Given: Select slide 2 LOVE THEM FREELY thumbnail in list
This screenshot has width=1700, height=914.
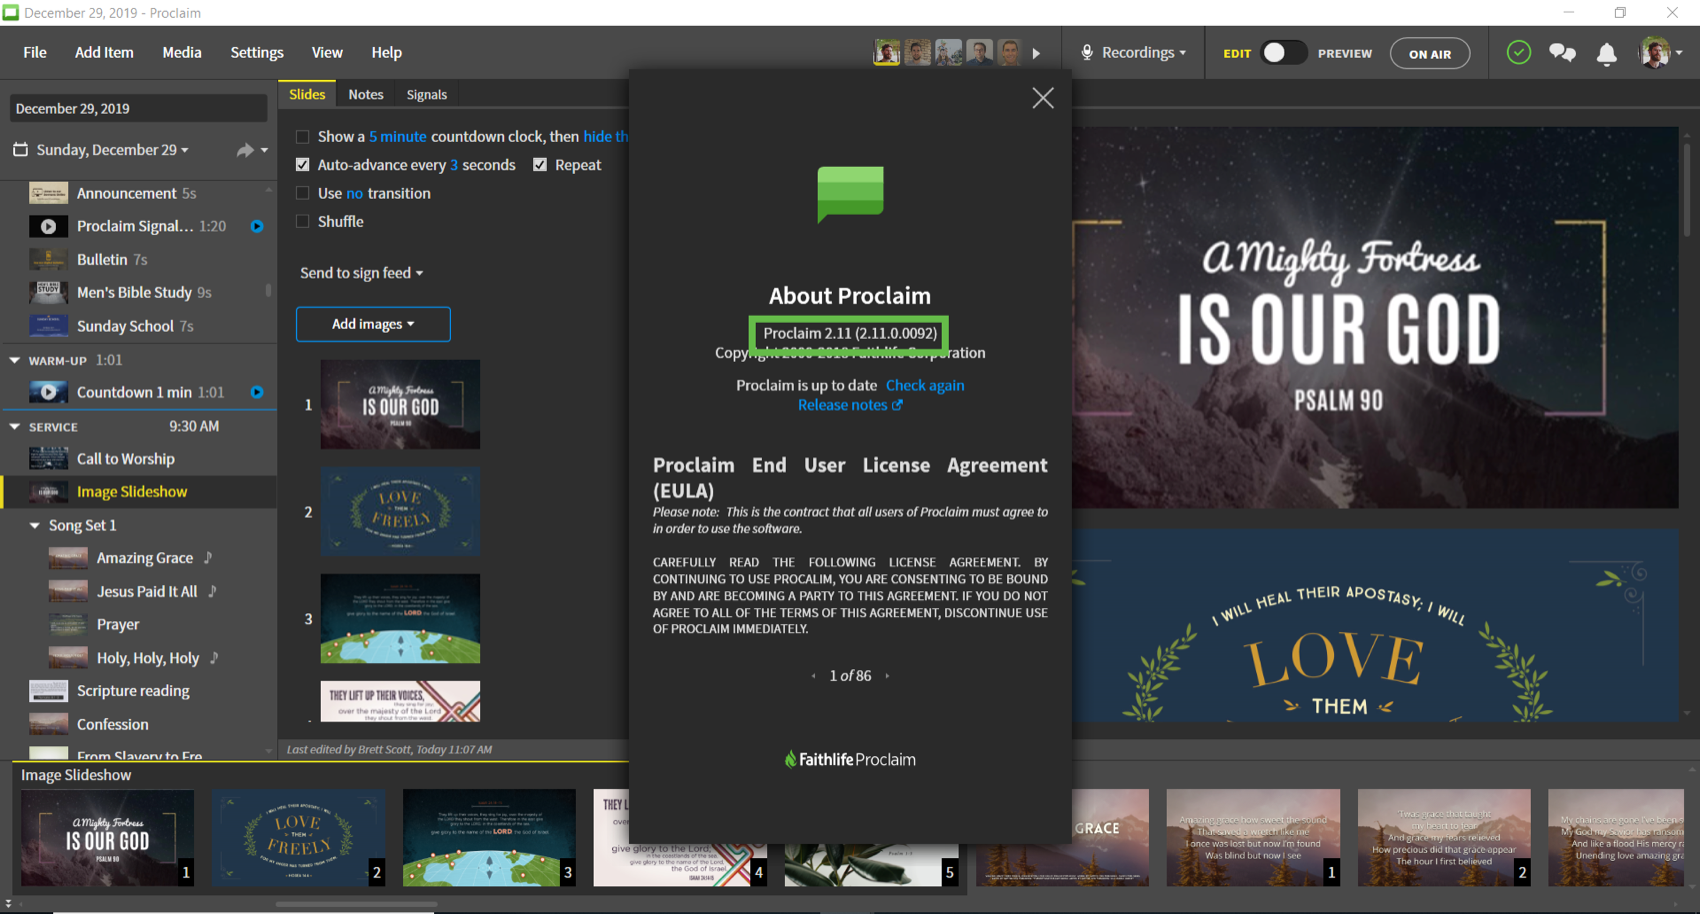Looking at the screenshot, I should (x=400, y=511).
